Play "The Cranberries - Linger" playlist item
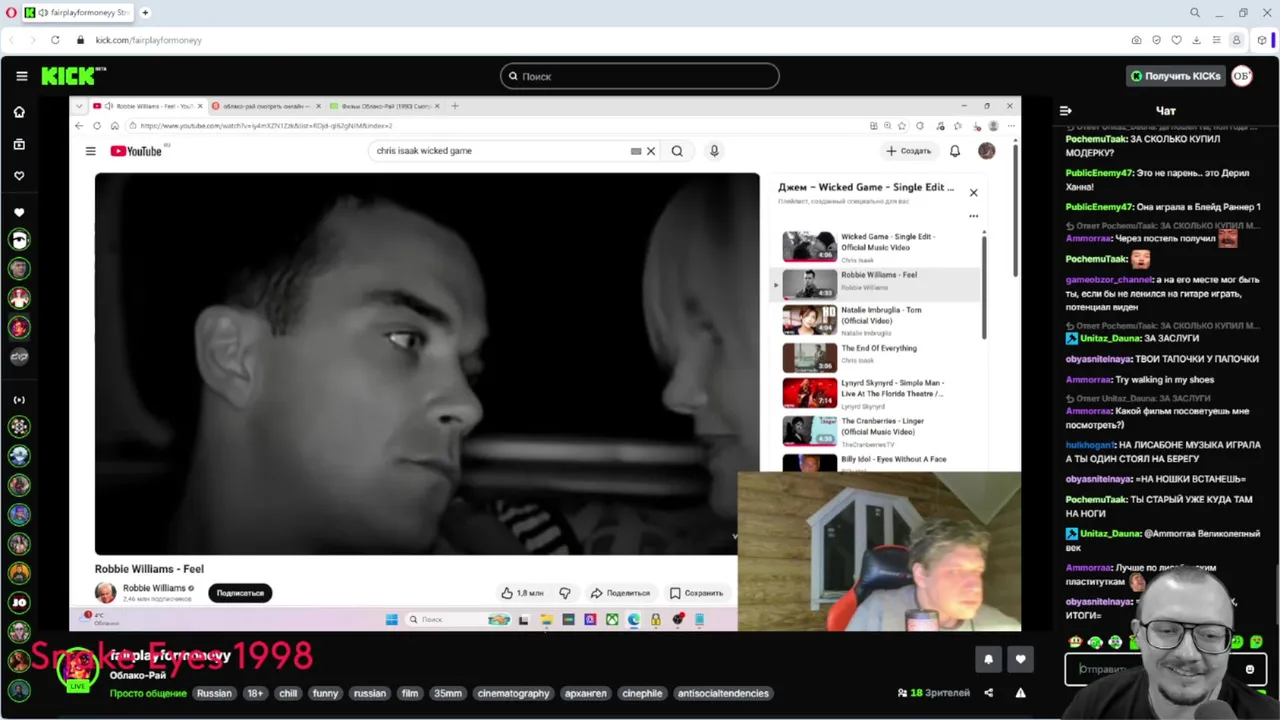This screenshot has height=720, width=1280. click(875, 430)
